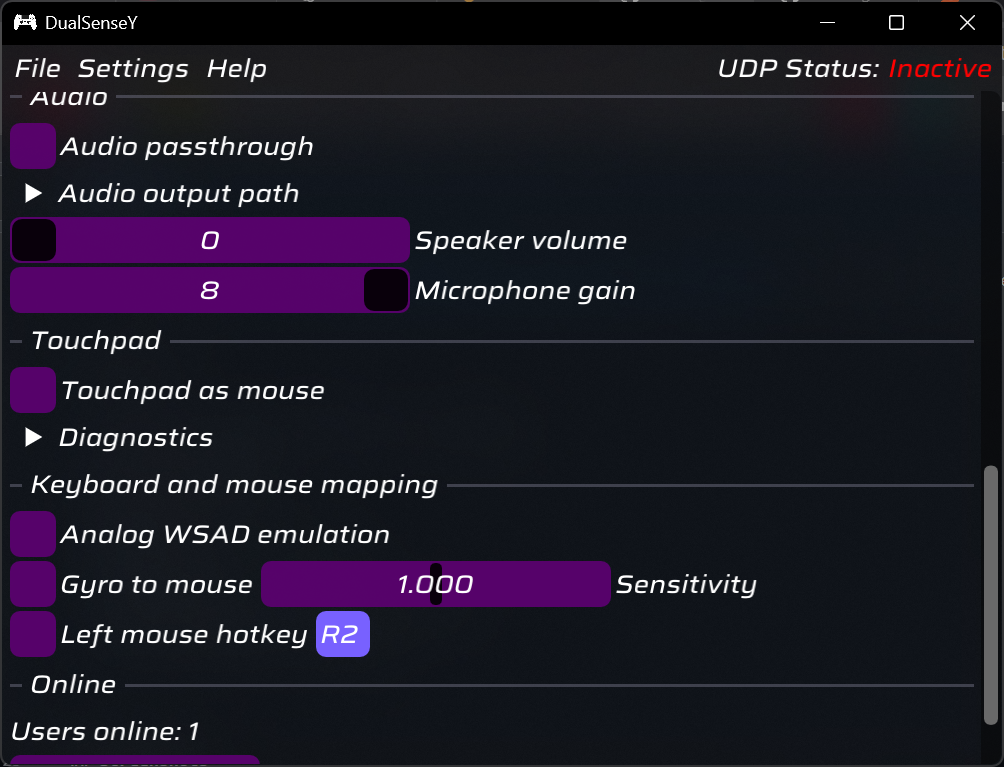Open the Help menu
1004x767 pixels.
[236, 69]
